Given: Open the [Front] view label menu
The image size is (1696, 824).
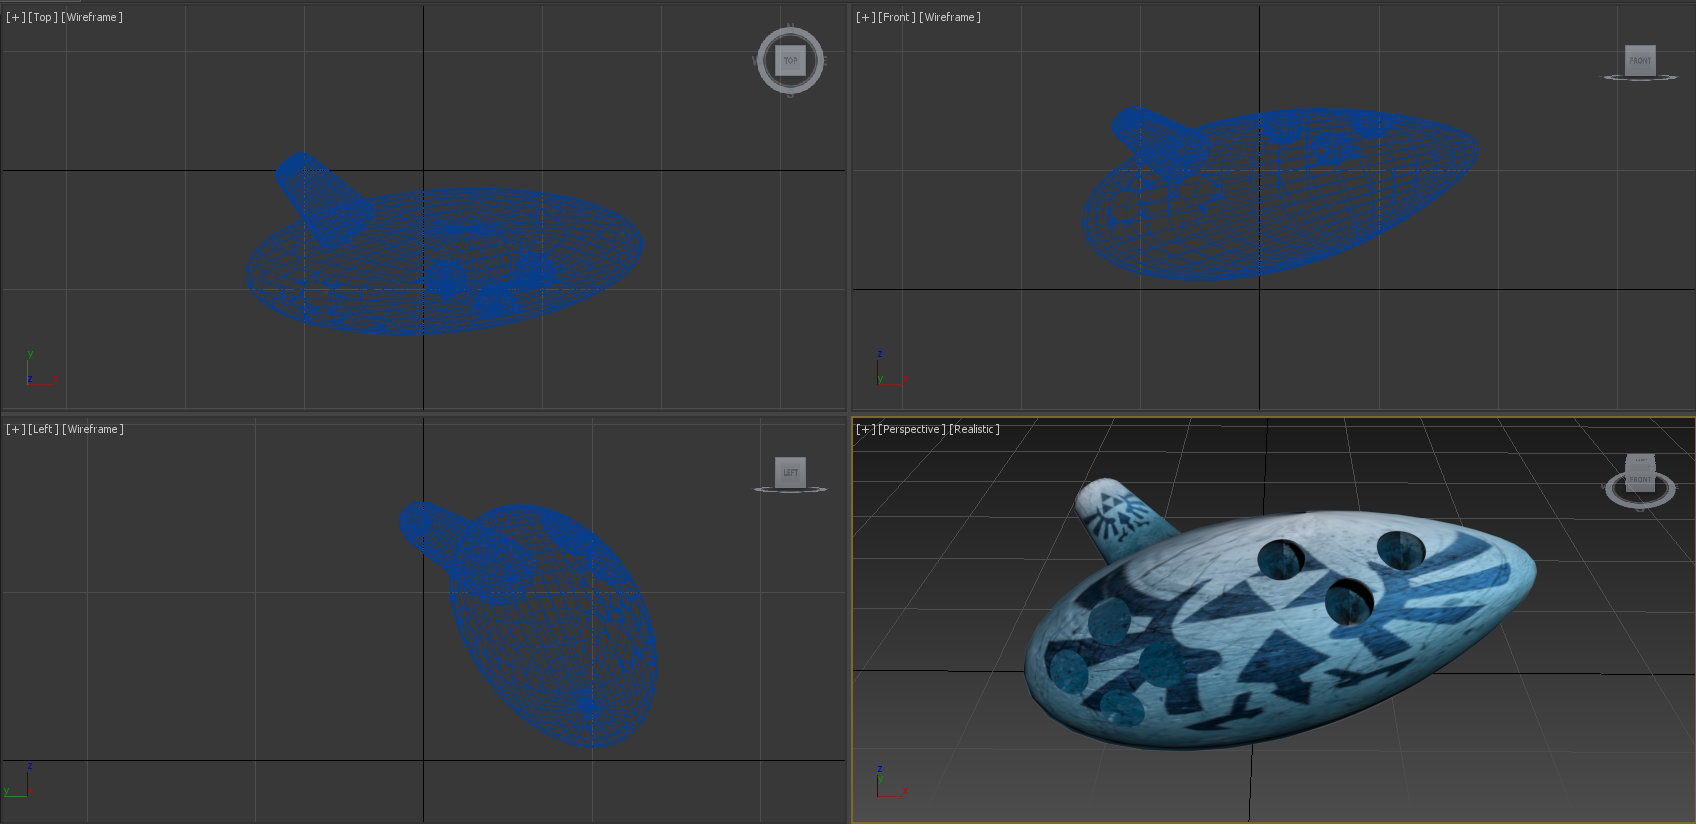Looking at the screenshot, I should click(897, 17).
